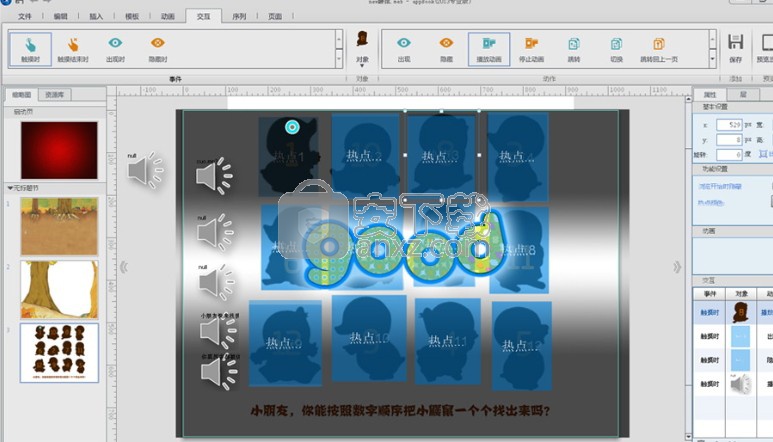Open the 插入 insert ribbon tab
This screenshot has height=442, width=773.
pos(96,16)
